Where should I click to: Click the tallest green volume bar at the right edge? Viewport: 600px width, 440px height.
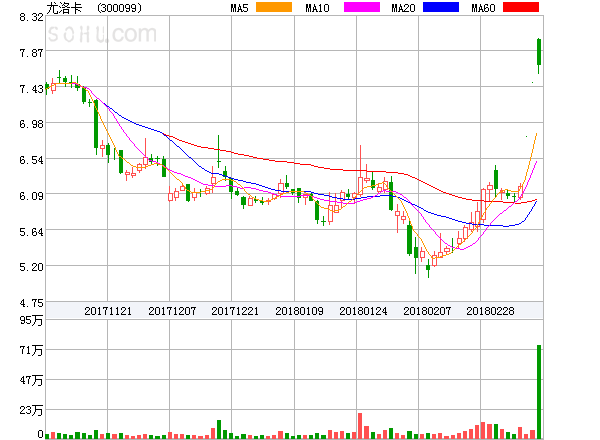[x=539, y=392]
